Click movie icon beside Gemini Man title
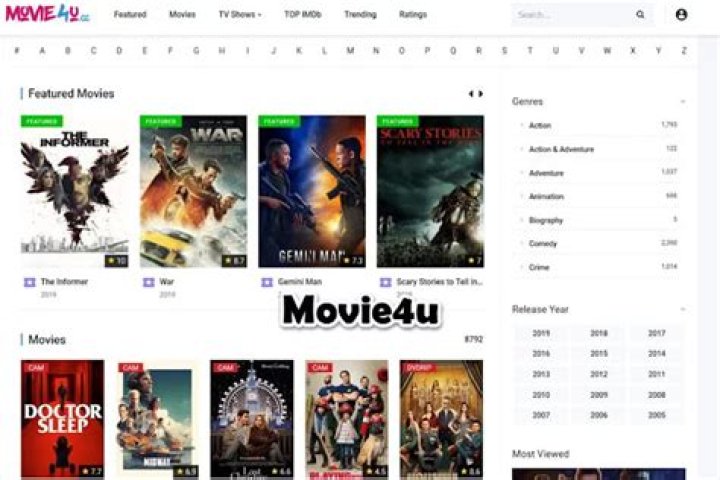This screenshot has height=480, width=720. click(x=267, y=282)
